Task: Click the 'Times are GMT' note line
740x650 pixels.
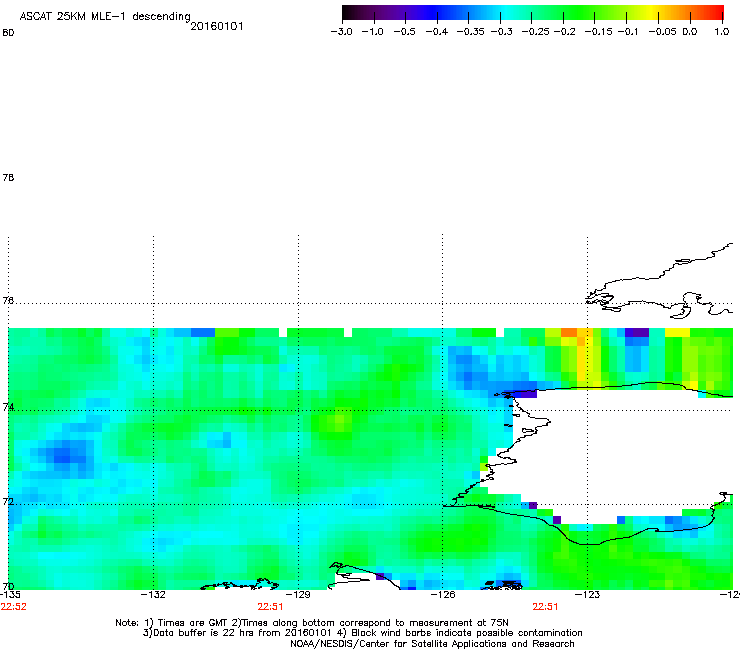Action: (312, 623)
